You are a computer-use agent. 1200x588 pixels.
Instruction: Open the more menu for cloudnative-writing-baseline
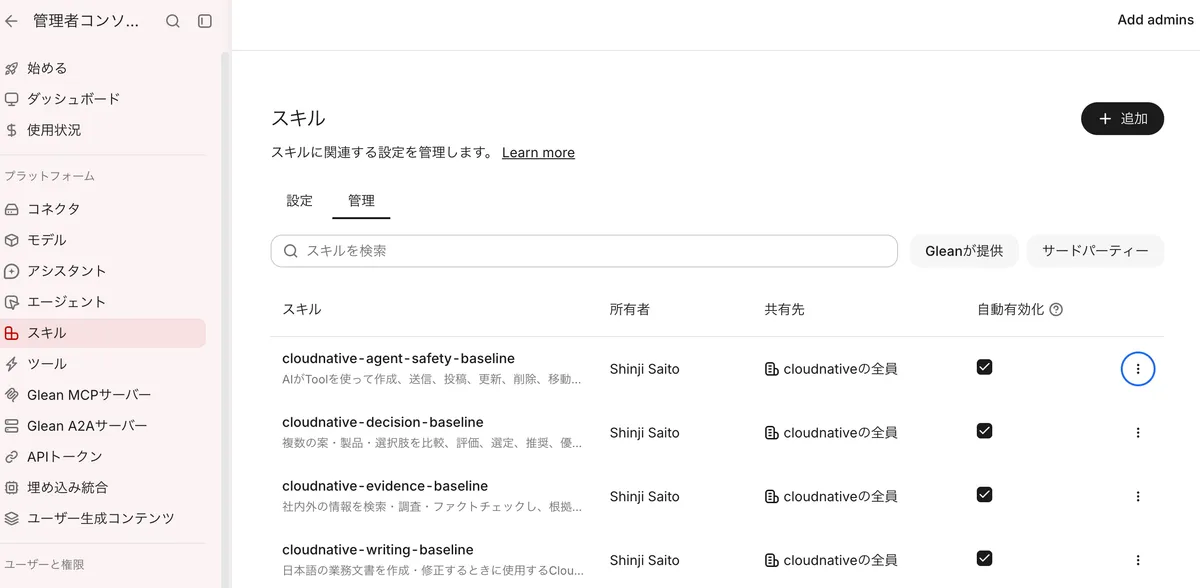point(1138,560)
